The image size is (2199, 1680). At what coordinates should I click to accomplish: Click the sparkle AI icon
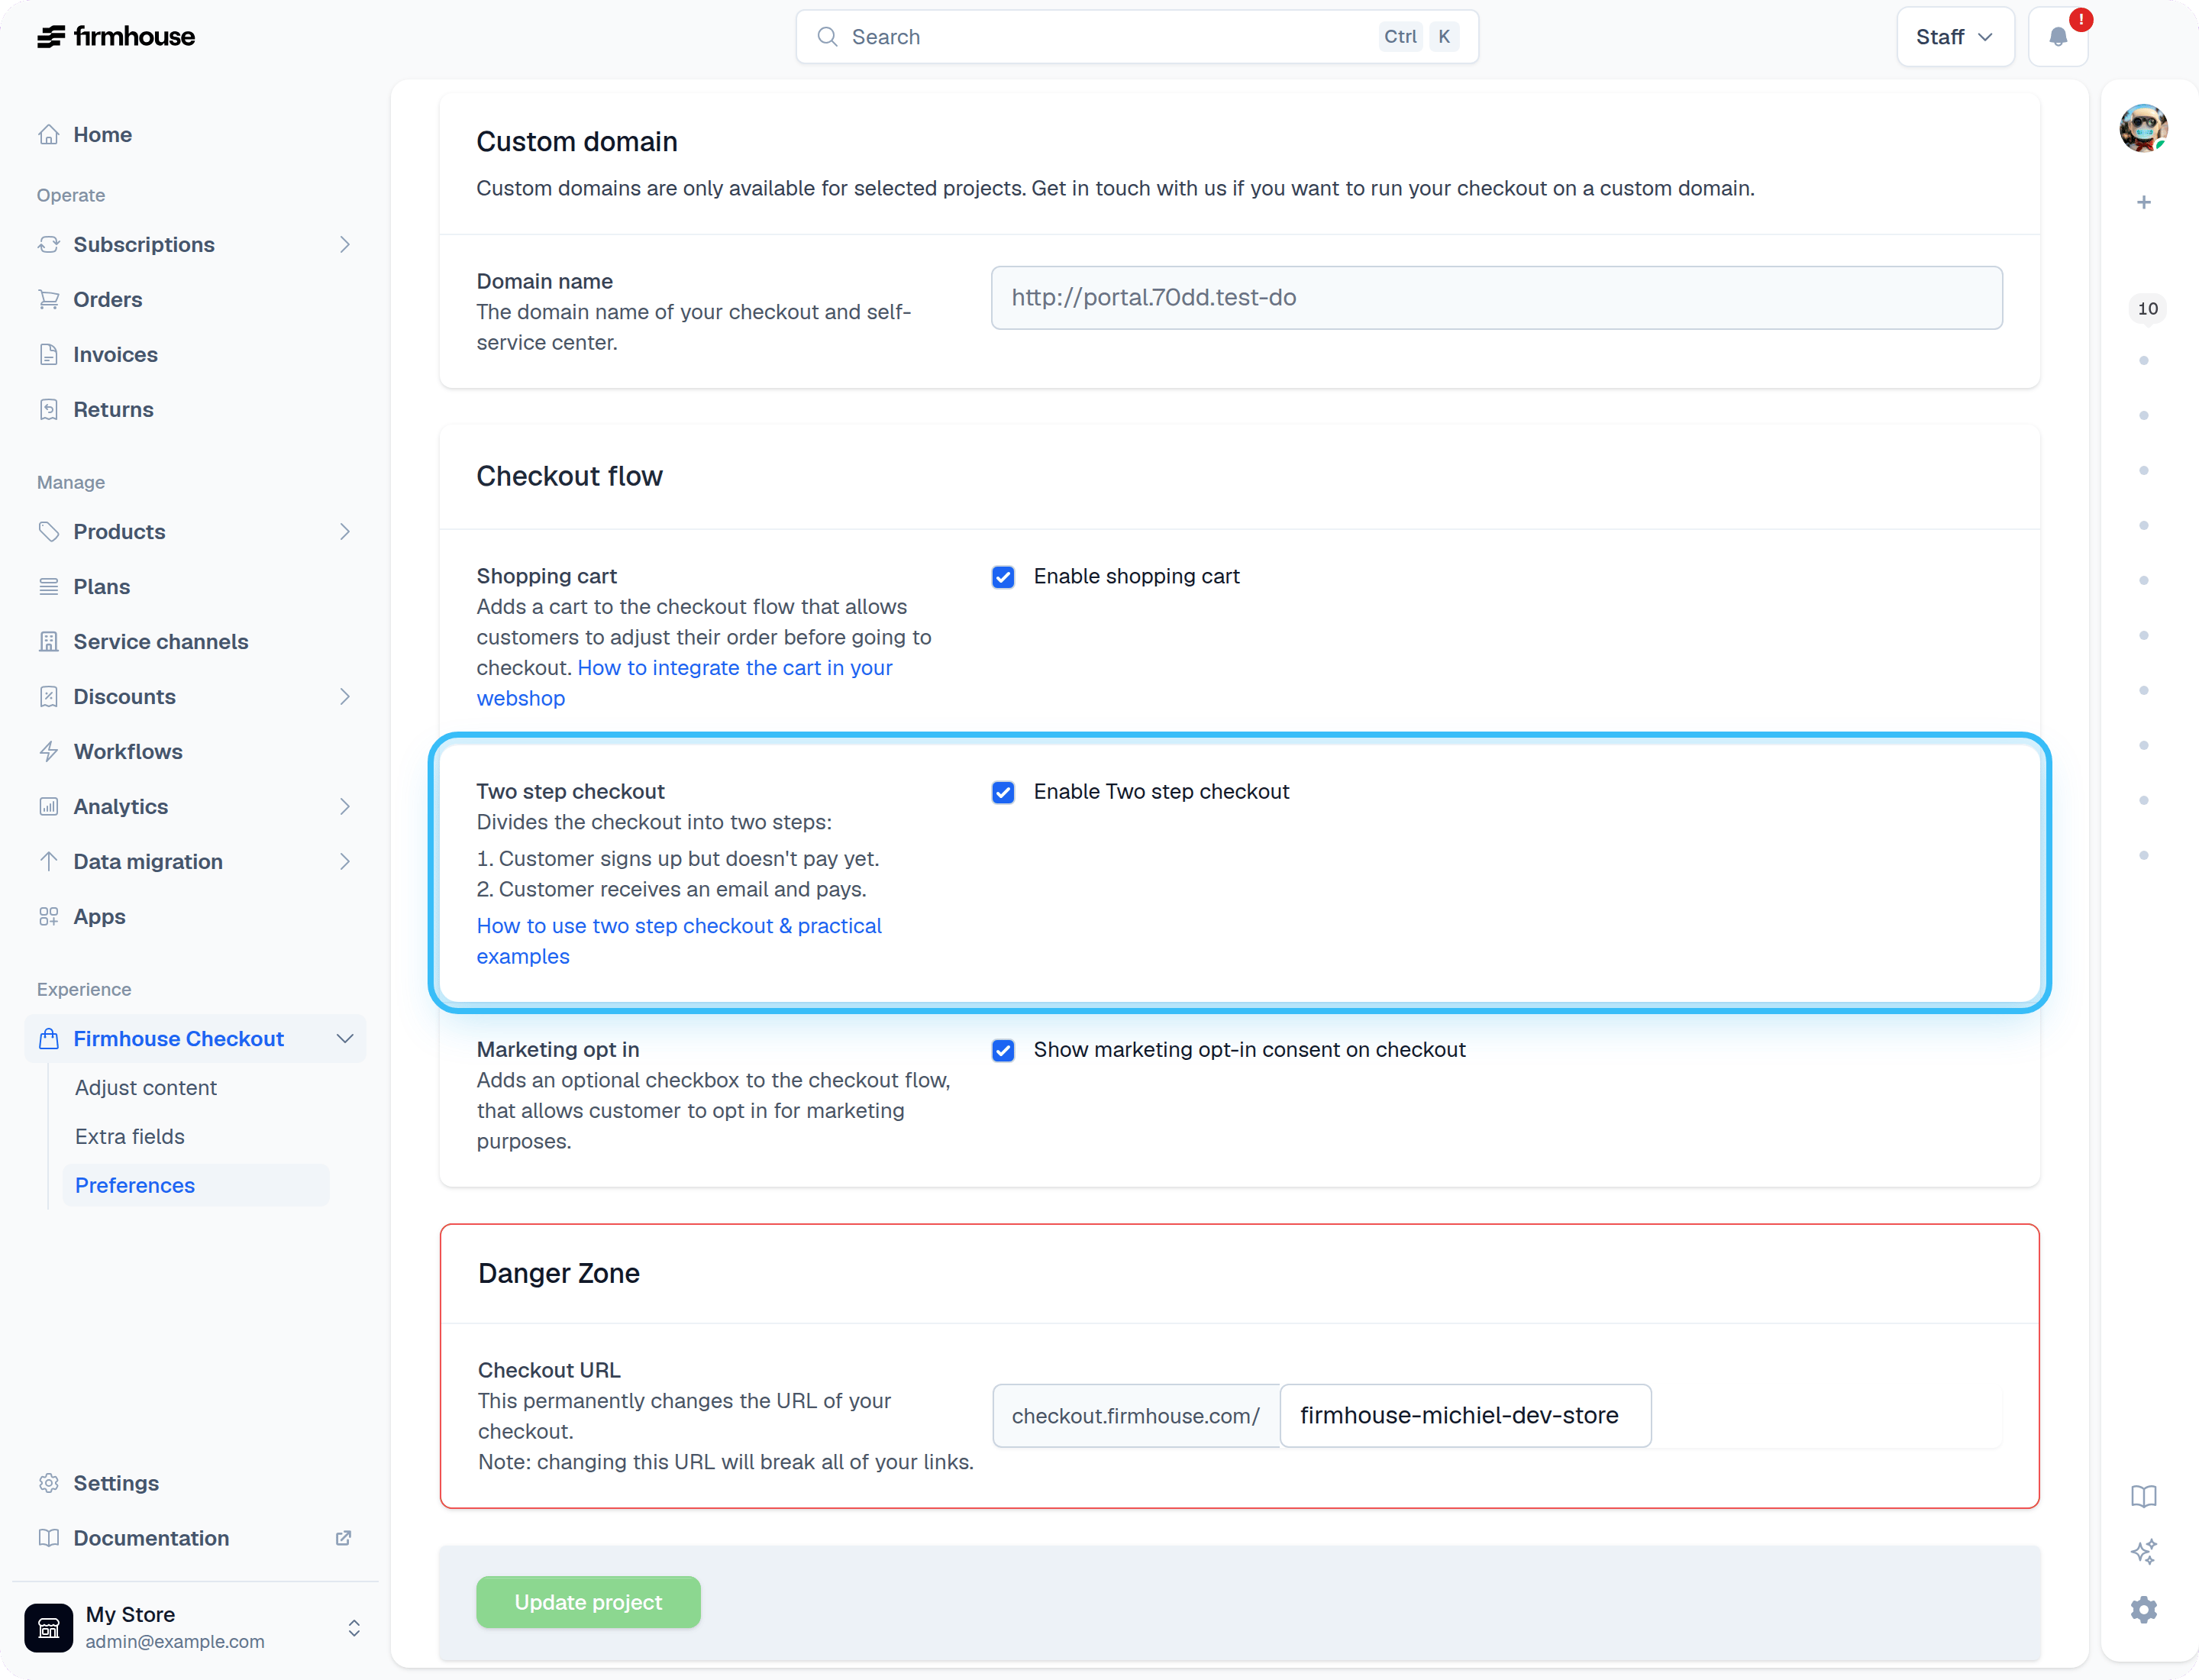[x=2144, y=1552]
